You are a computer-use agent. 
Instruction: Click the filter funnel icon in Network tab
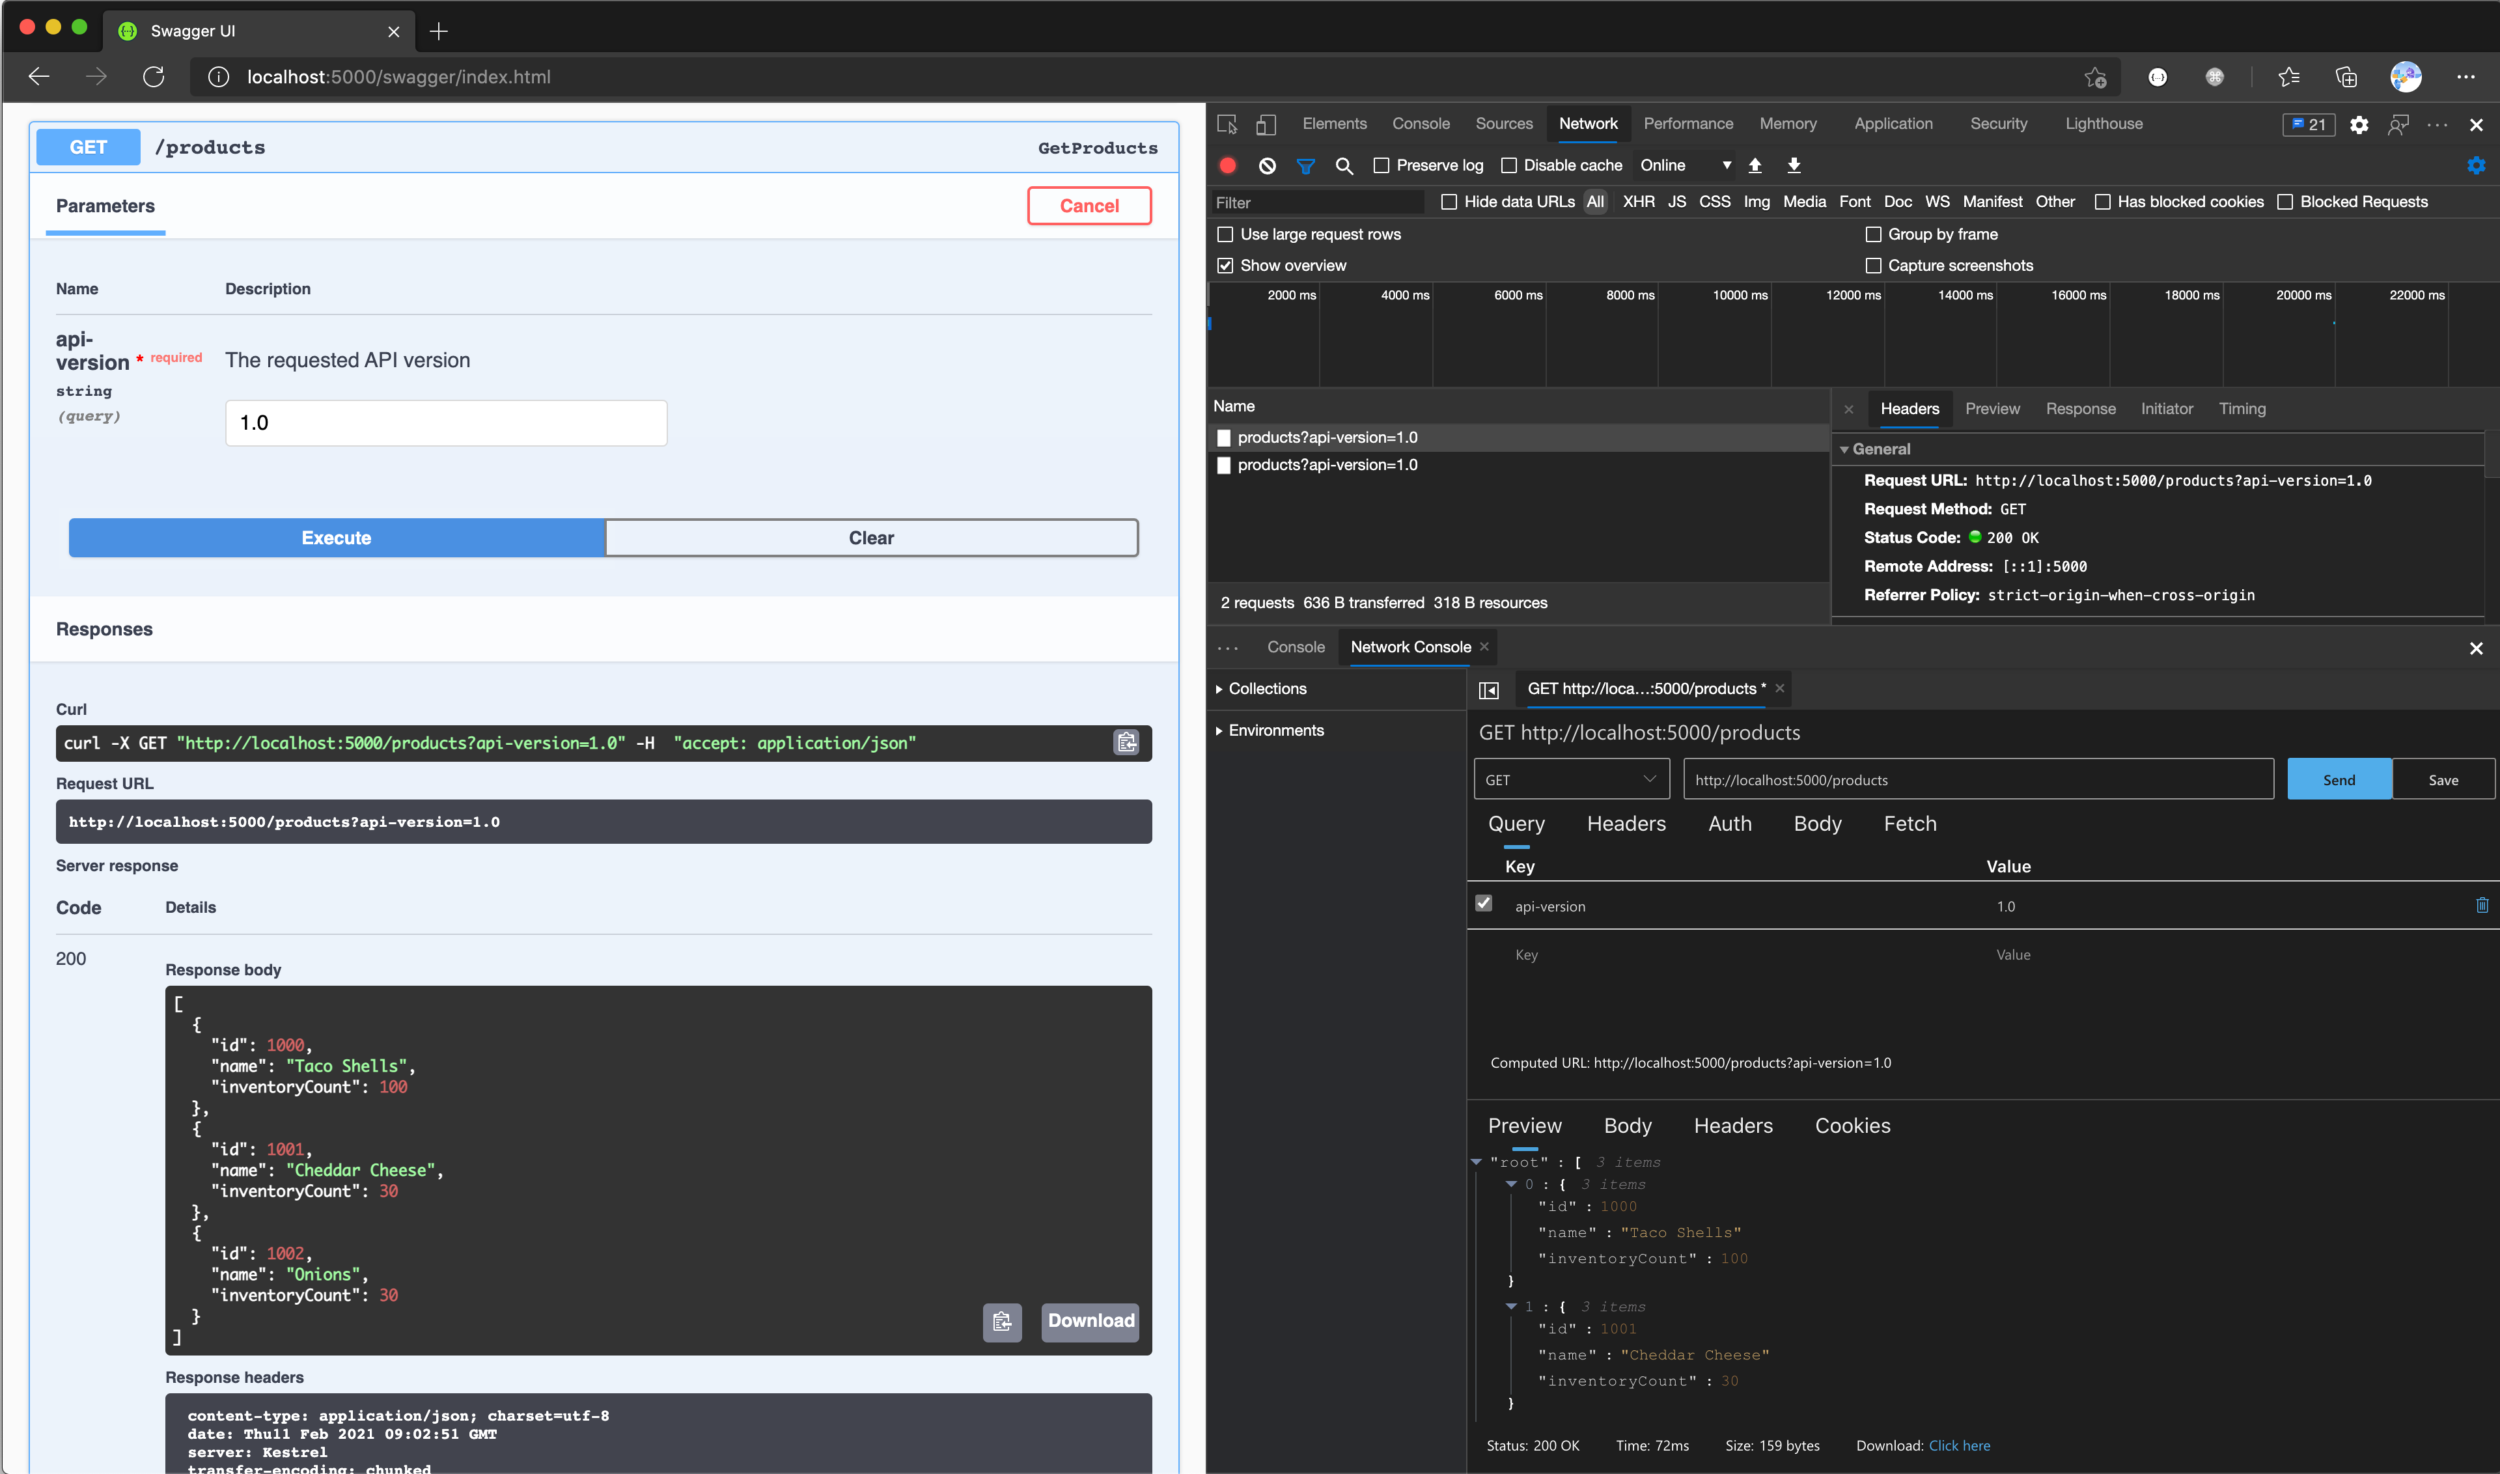[x=1305, y=165]
